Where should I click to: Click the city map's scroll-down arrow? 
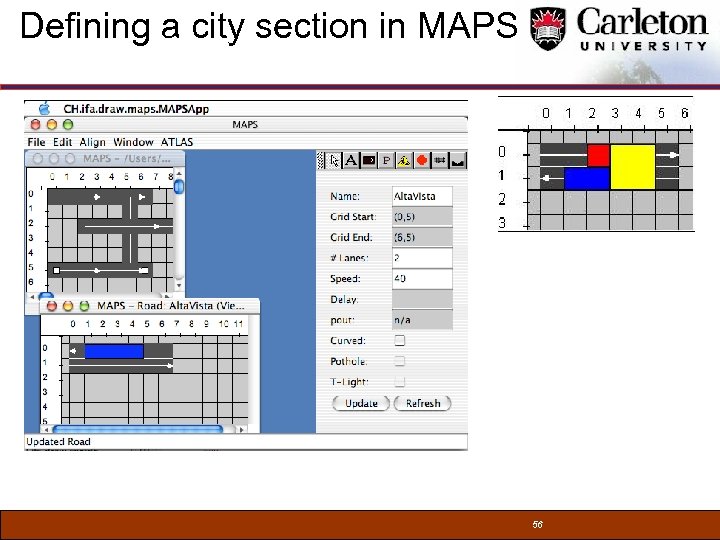179,285
